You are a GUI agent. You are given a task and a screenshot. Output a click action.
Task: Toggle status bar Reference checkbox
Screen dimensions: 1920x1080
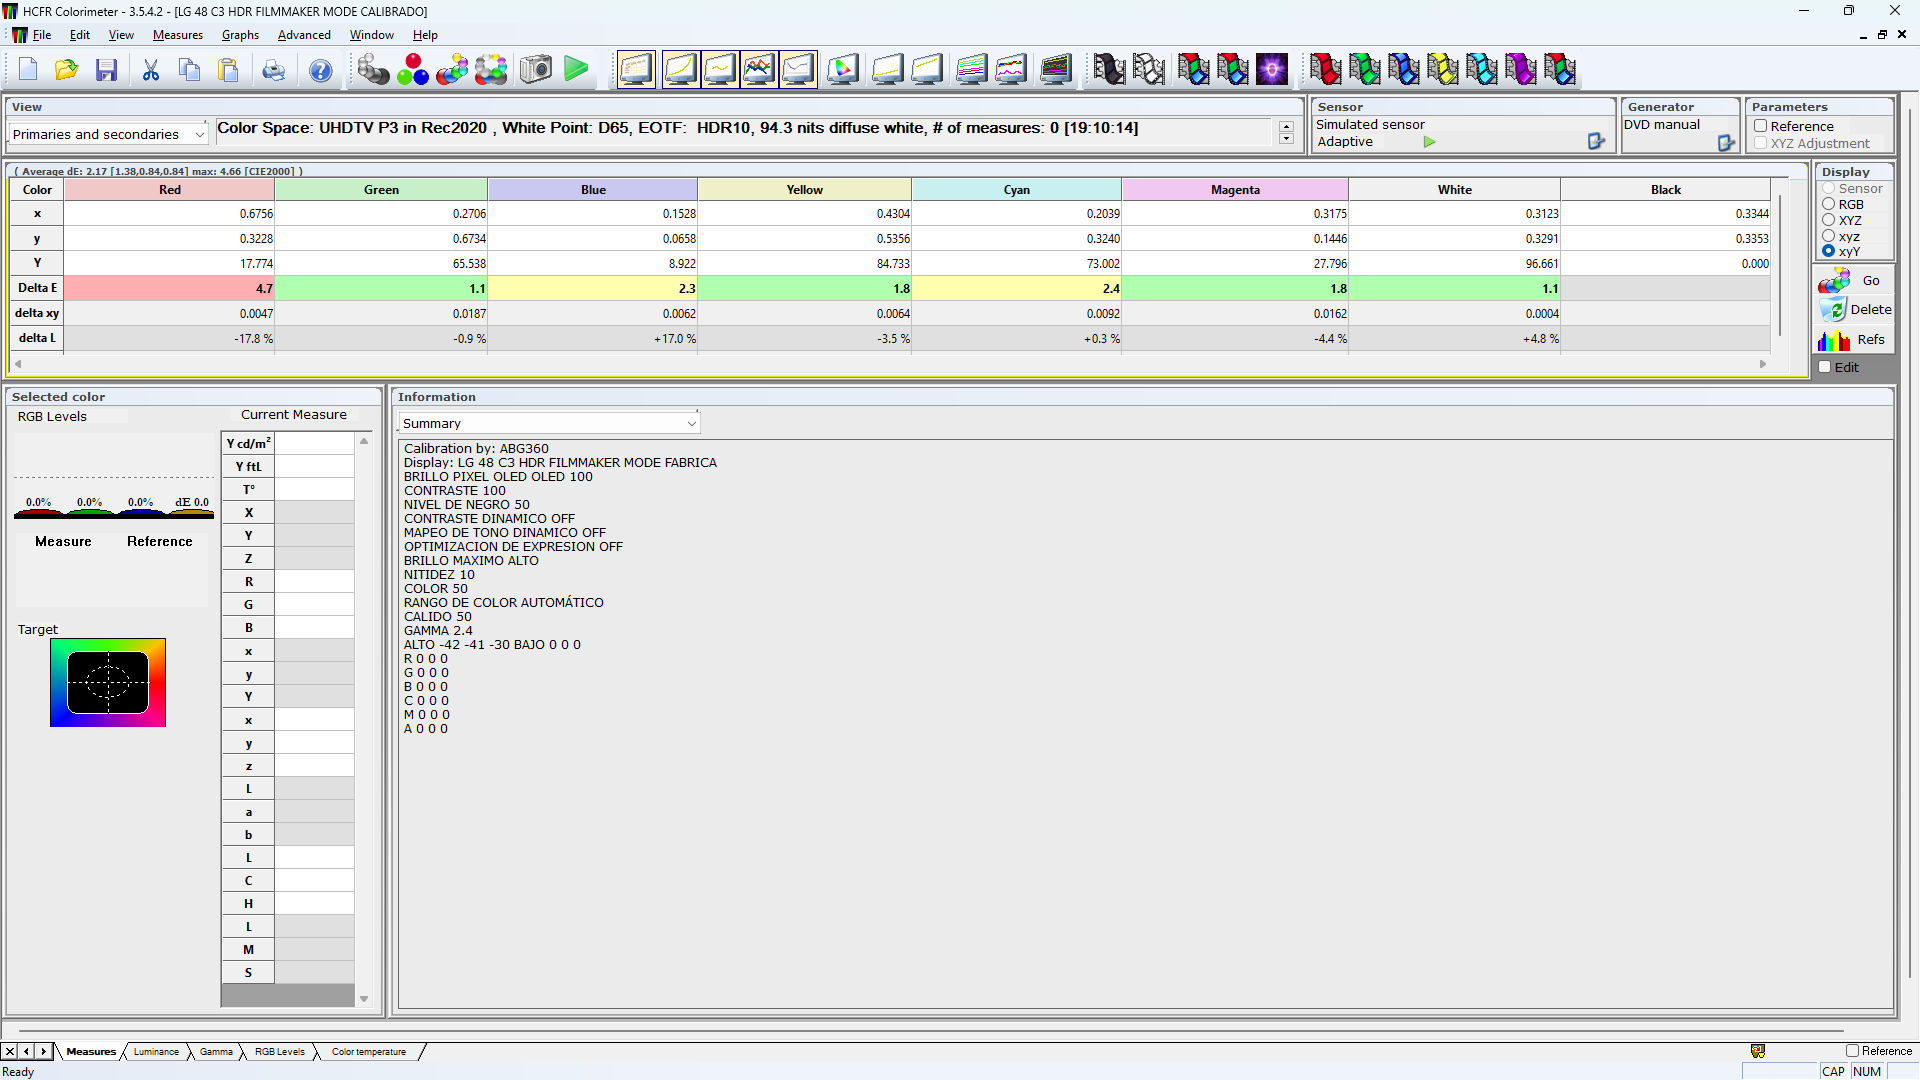tap(1852, 1051)
